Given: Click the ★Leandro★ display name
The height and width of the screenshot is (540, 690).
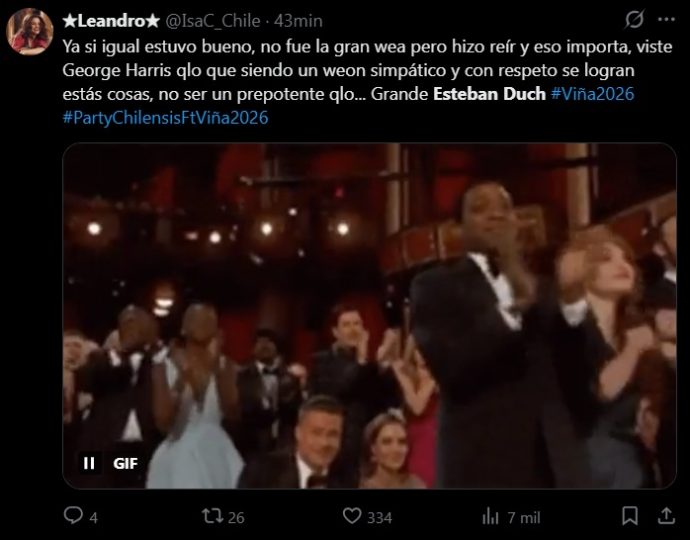Looking at the screenshot, I should tap(110, 21).
